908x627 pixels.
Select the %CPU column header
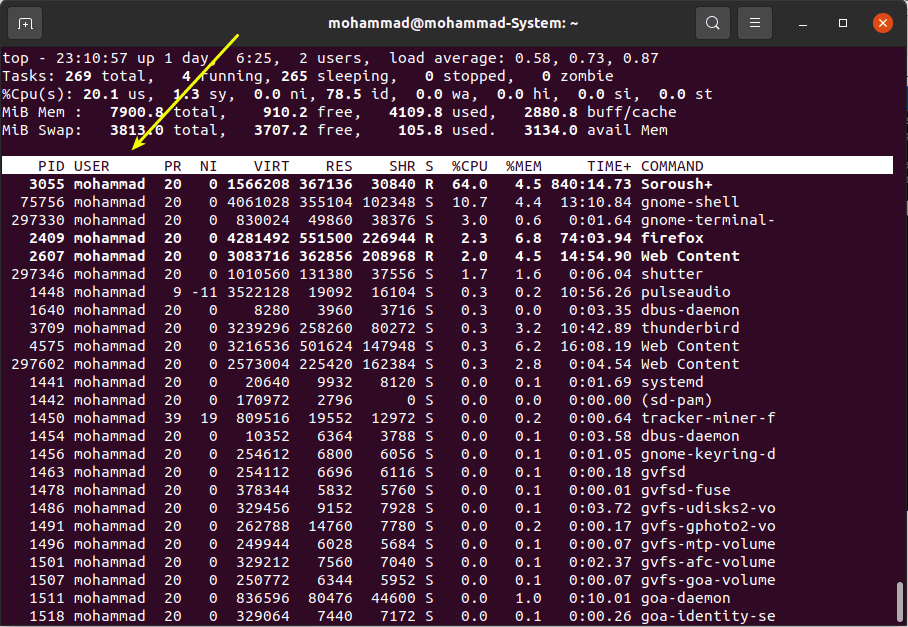469,166
